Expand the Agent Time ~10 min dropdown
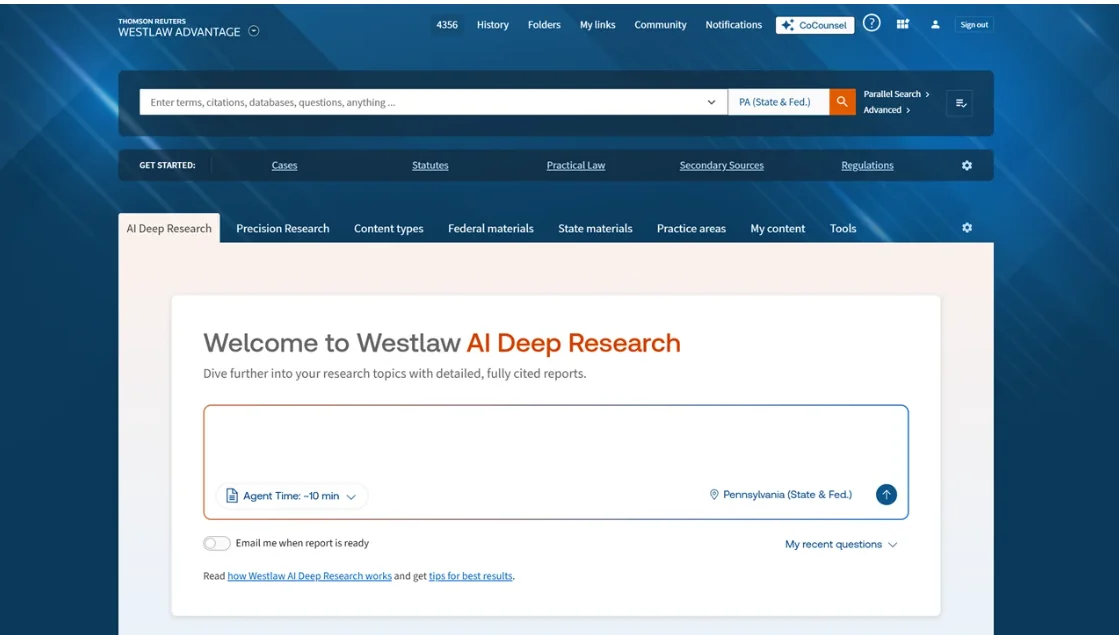The height and width of the screenshot is (635, 1119). [x=292, y=496]
